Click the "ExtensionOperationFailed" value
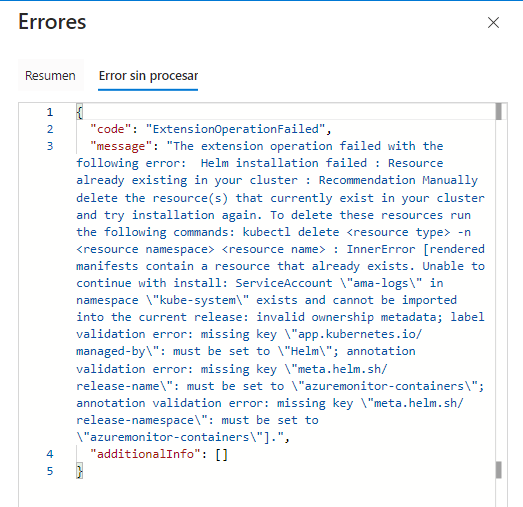Viewport: 523px width, 507px height. (235, 129)
